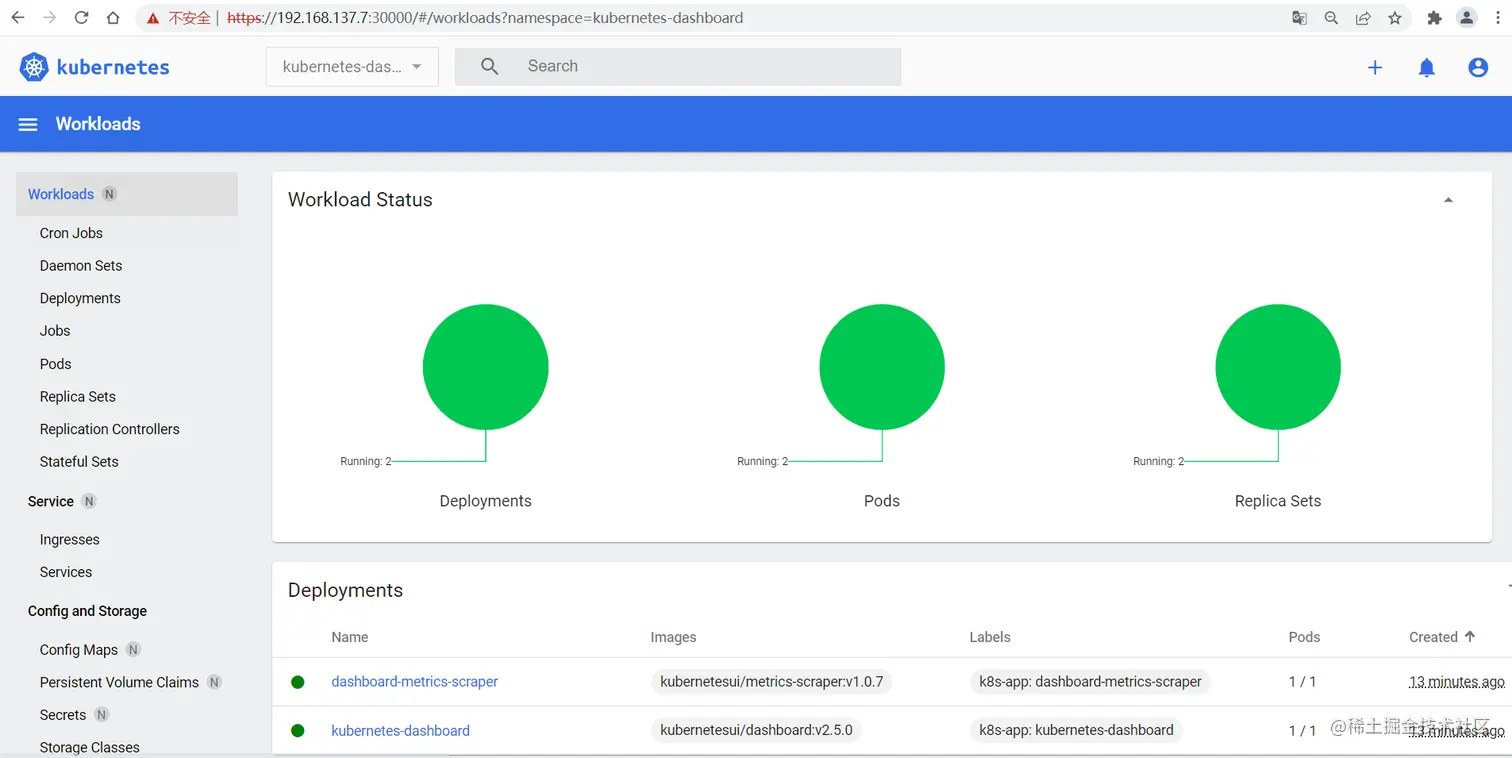Open the user account icon
Viewport: 1512px width, 758px height.
(x=1478, y=67)
